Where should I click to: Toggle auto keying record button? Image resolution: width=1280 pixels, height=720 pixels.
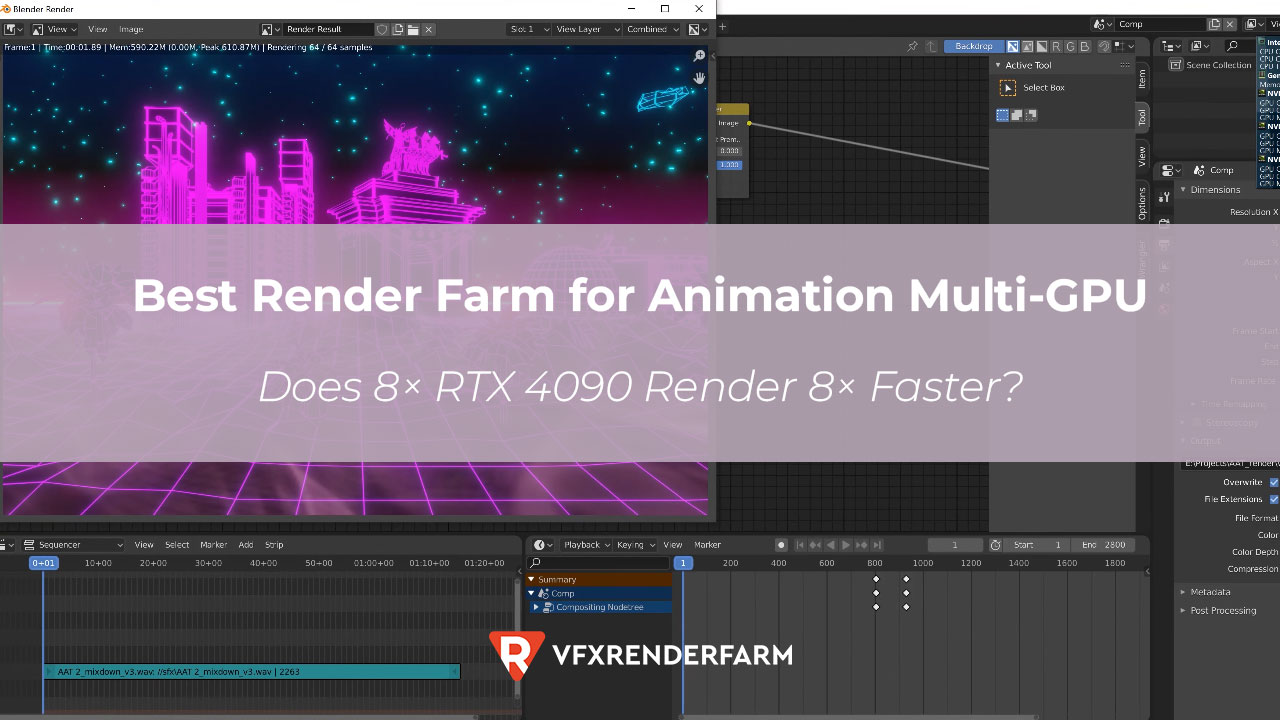pyautogui.click(x=781, y=545)
